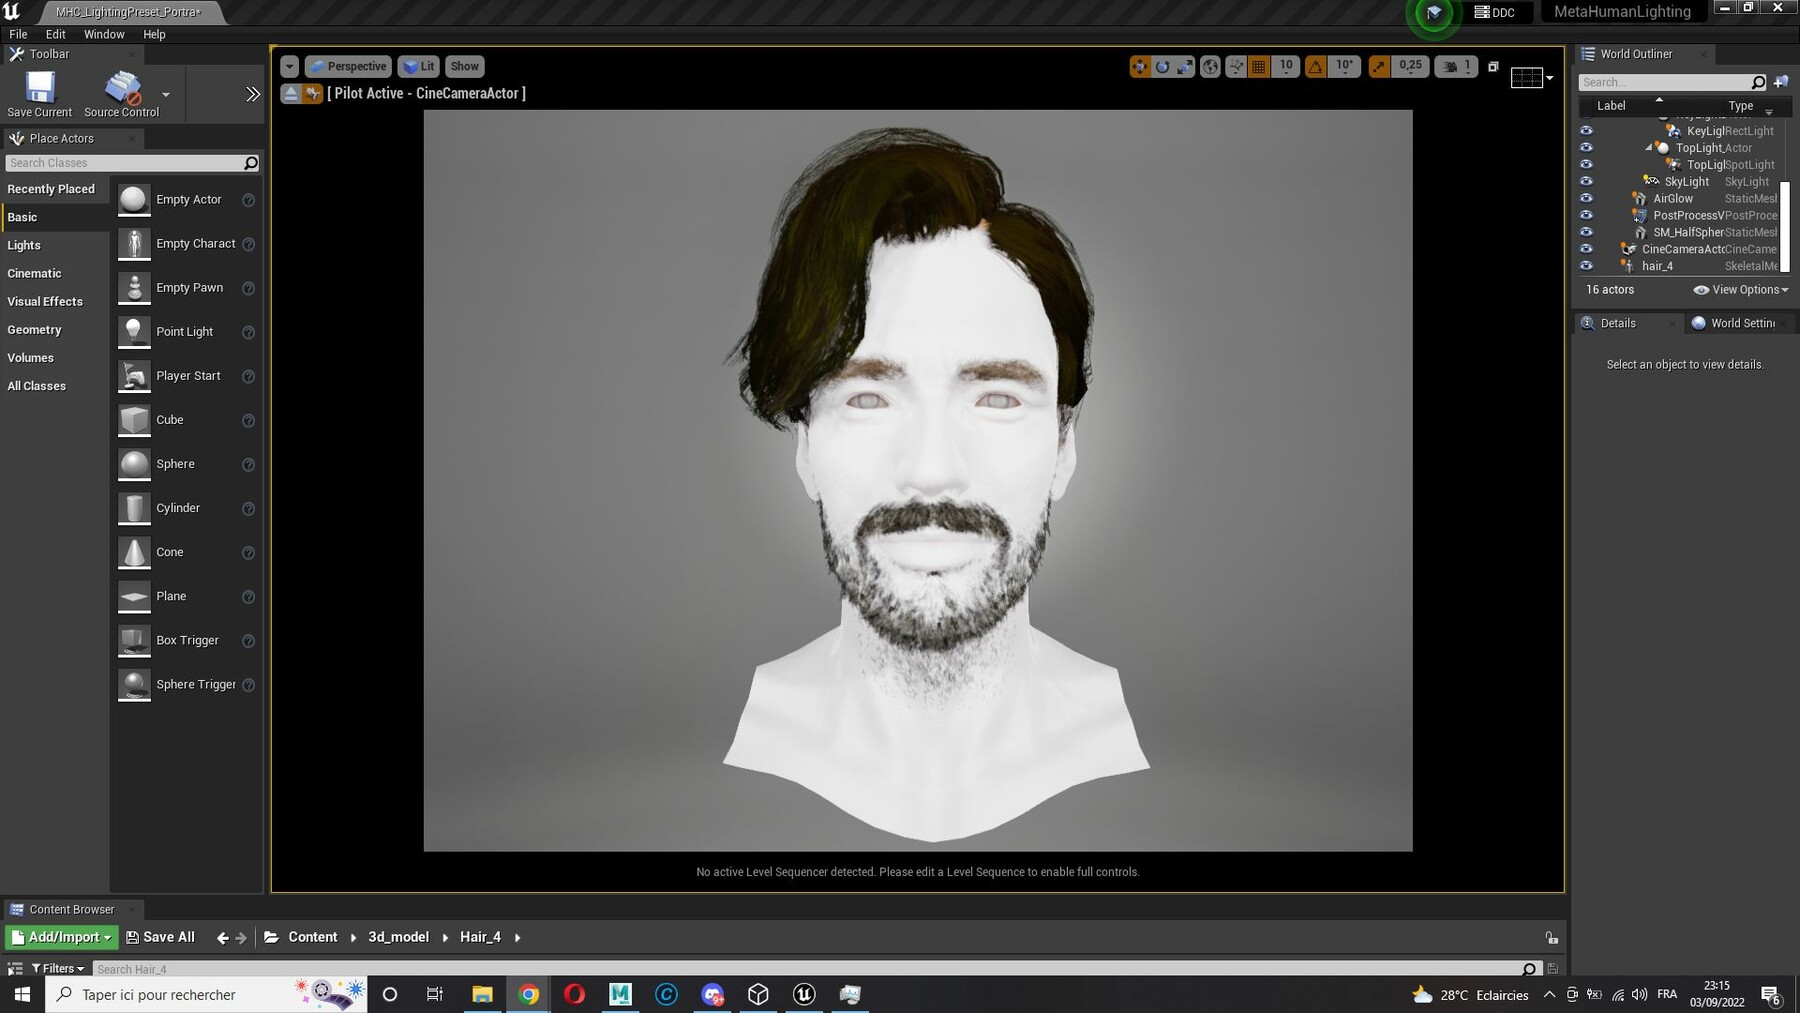Toggle visibility of CineCameraActor
This screenshot has width=1800, height=1013.
tap(1586, 248)
